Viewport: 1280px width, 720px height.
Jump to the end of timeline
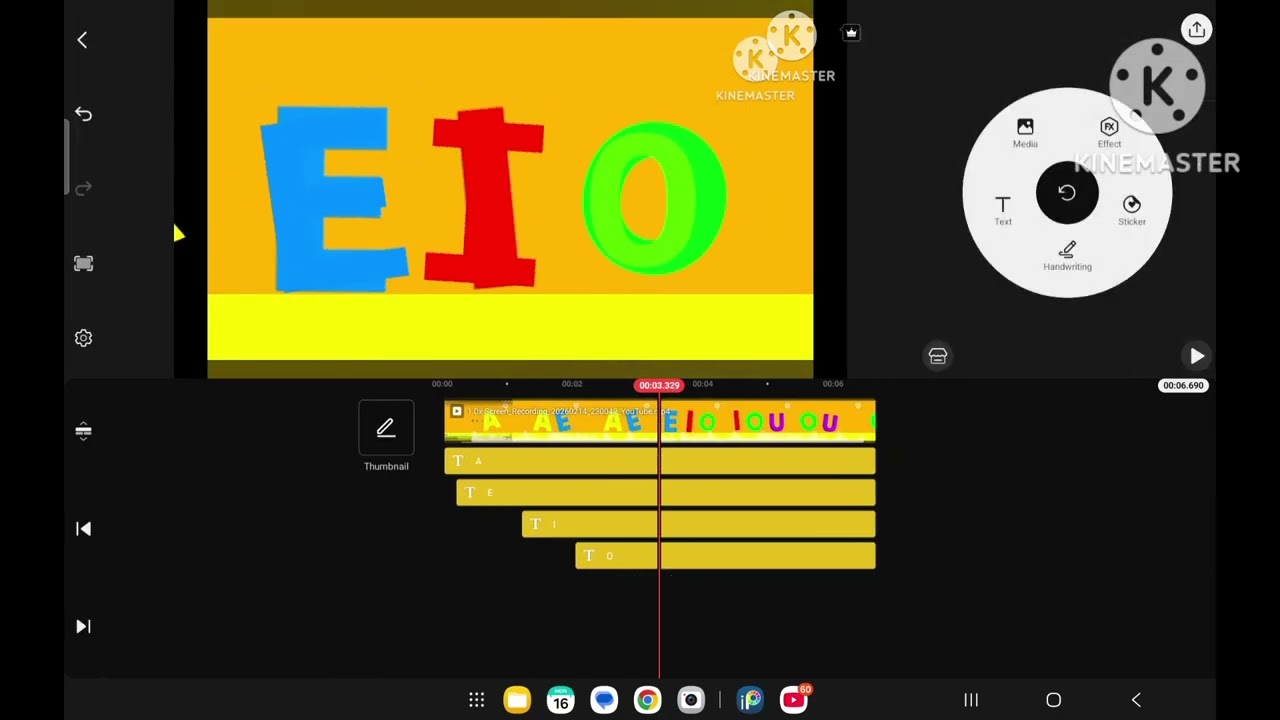coord(83,627)
